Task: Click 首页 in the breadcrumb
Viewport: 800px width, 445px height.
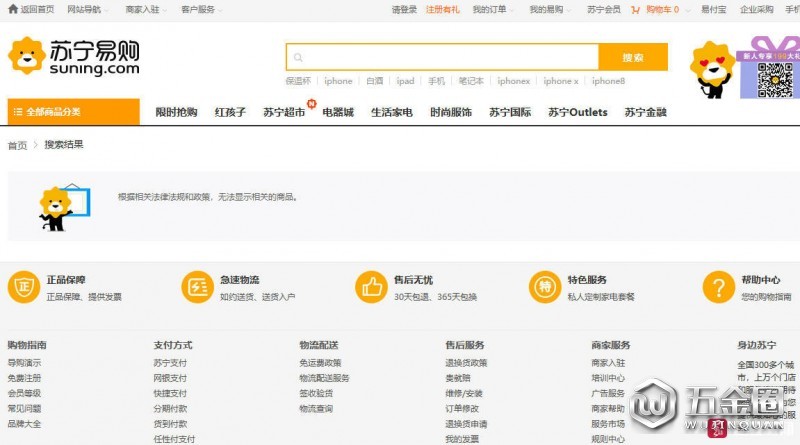Action: coord(17,145)
